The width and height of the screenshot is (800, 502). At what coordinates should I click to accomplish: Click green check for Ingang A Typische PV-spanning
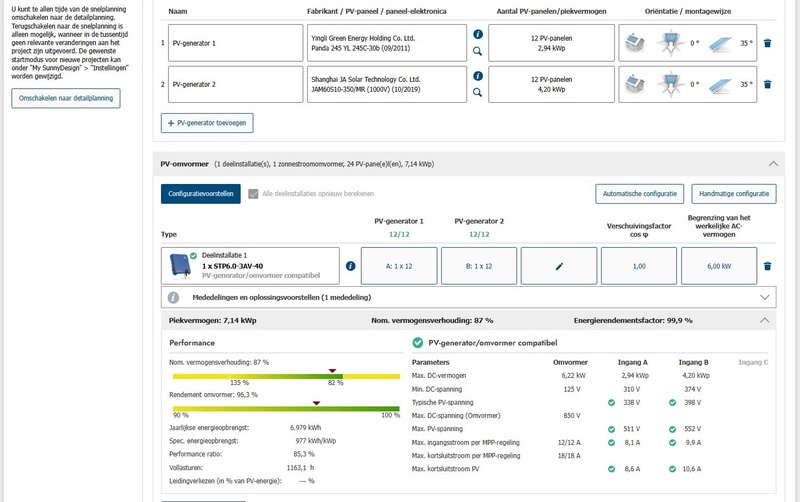click(611, 403)
